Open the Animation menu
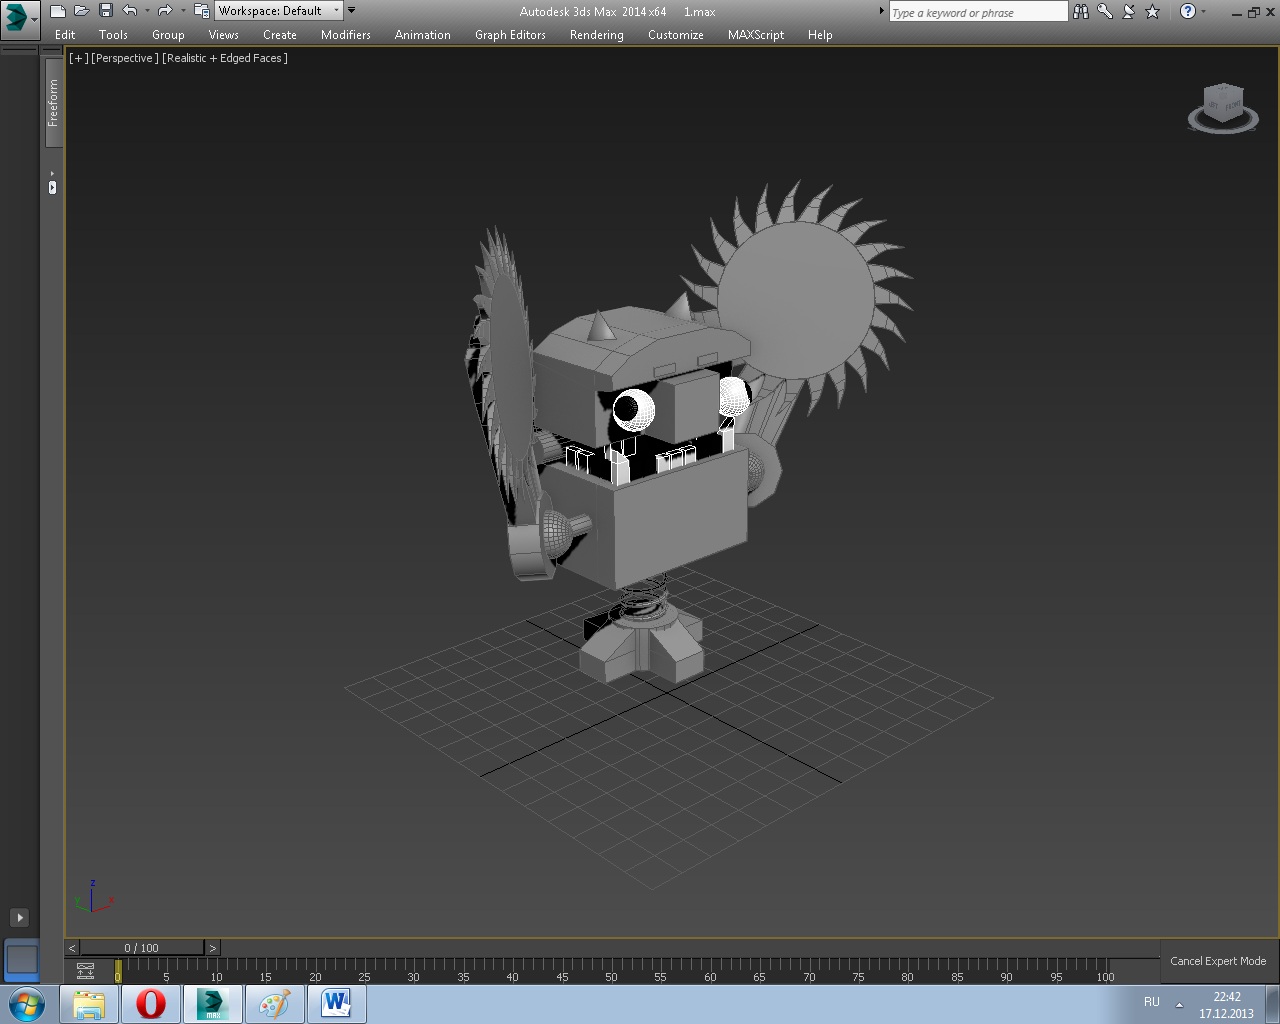 click(423, 34)
